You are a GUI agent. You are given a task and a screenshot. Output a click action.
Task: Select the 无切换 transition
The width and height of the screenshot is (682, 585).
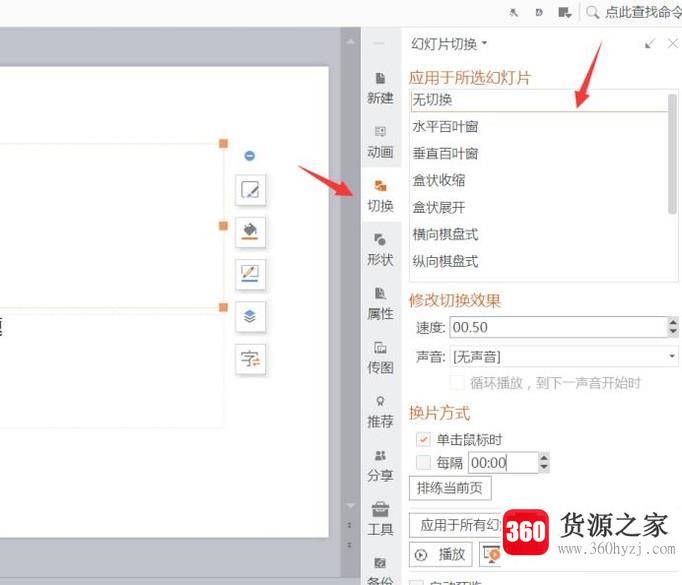click(538, 100)
